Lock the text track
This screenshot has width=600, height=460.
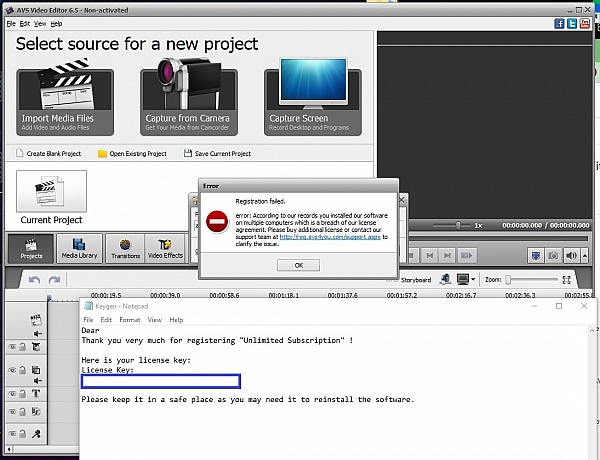23,393
